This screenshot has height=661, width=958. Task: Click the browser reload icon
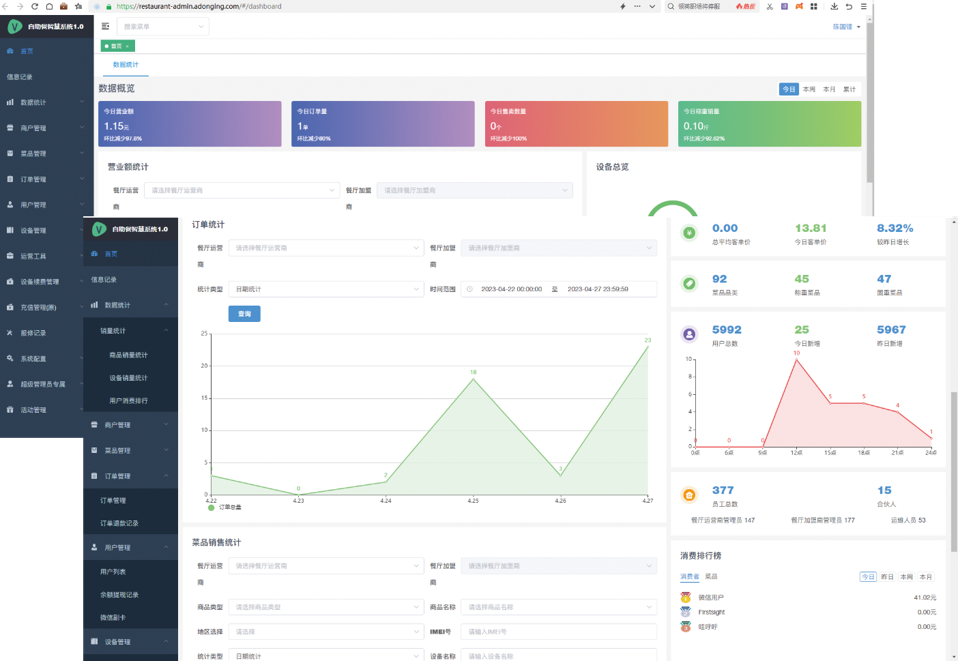(x=34, y=6)
